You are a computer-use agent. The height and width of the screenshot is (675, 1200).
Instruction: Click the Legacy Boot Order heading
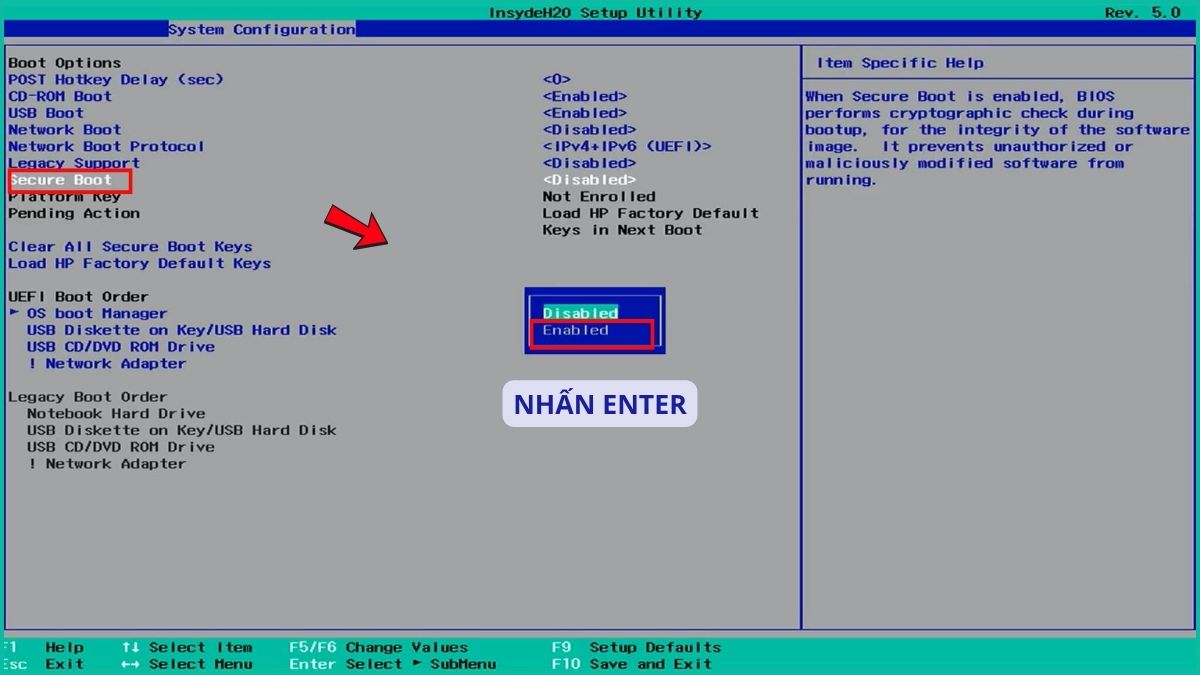pos(88,397)
